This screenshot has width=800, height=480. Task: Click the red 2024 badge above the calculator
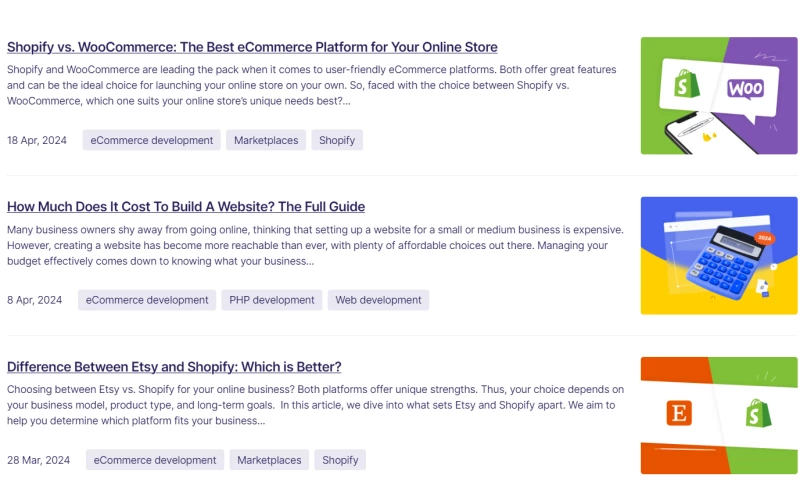point(765,239)
